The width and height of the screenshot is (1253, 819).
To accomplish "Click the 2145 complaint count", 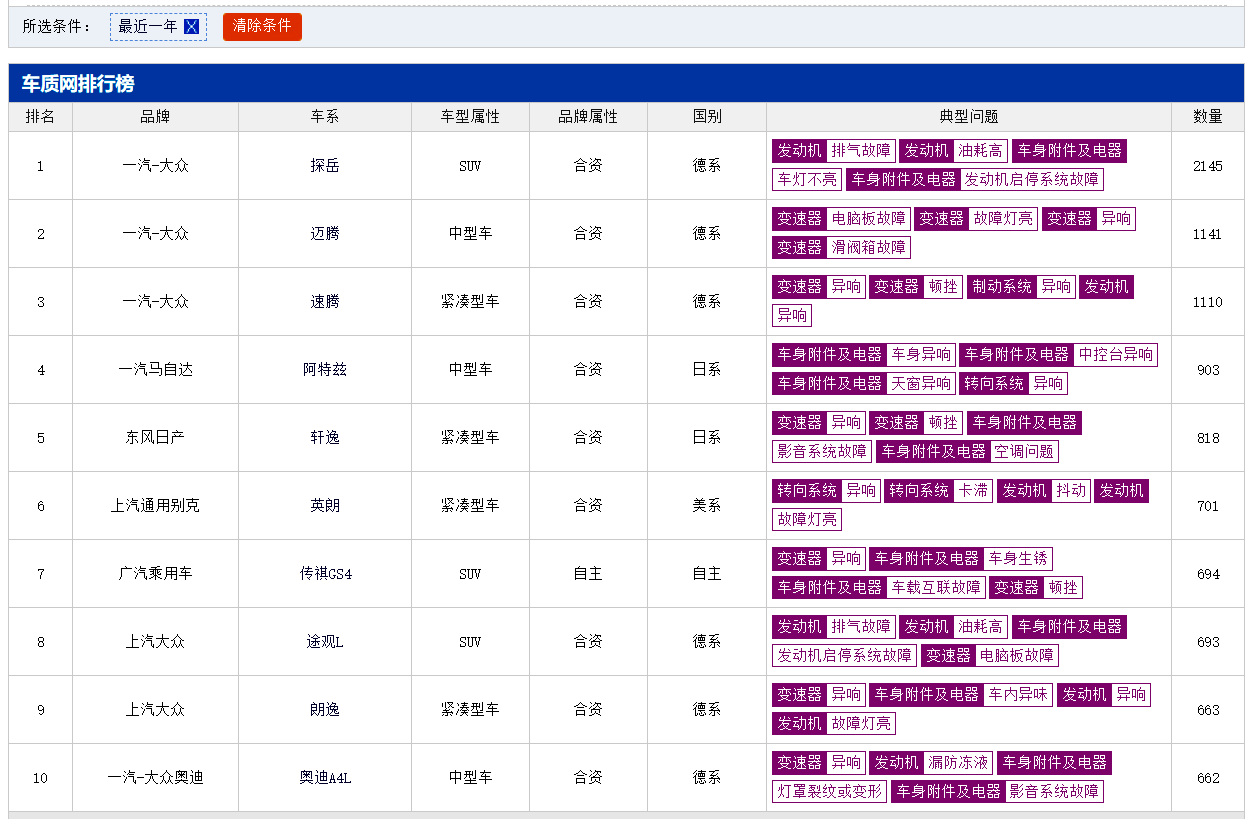I will click(1208, 166).
